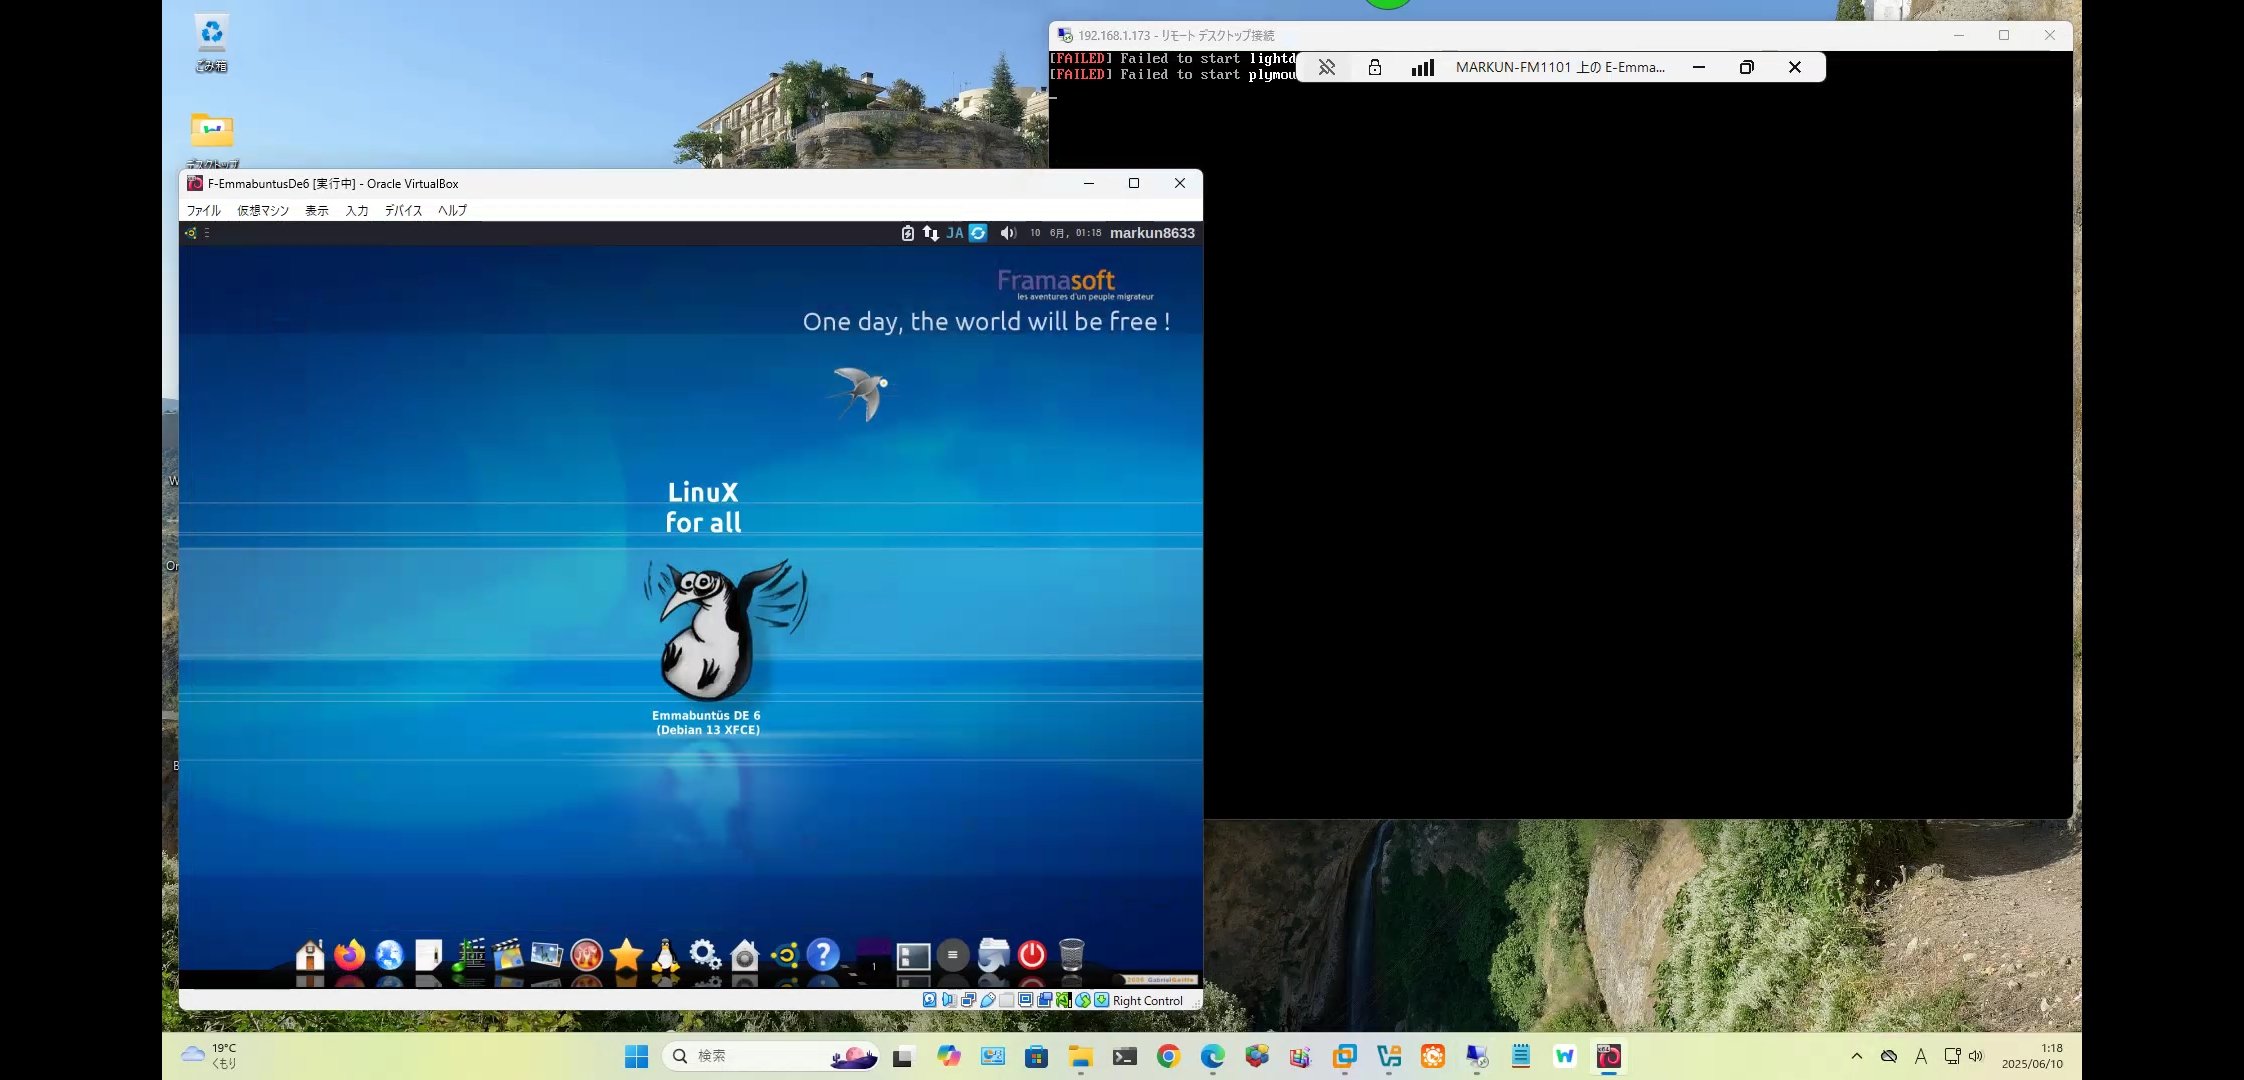Click the lock icon on connection bar
The height and width of the screenshot is (1080, 2244).
(1375, 67)
